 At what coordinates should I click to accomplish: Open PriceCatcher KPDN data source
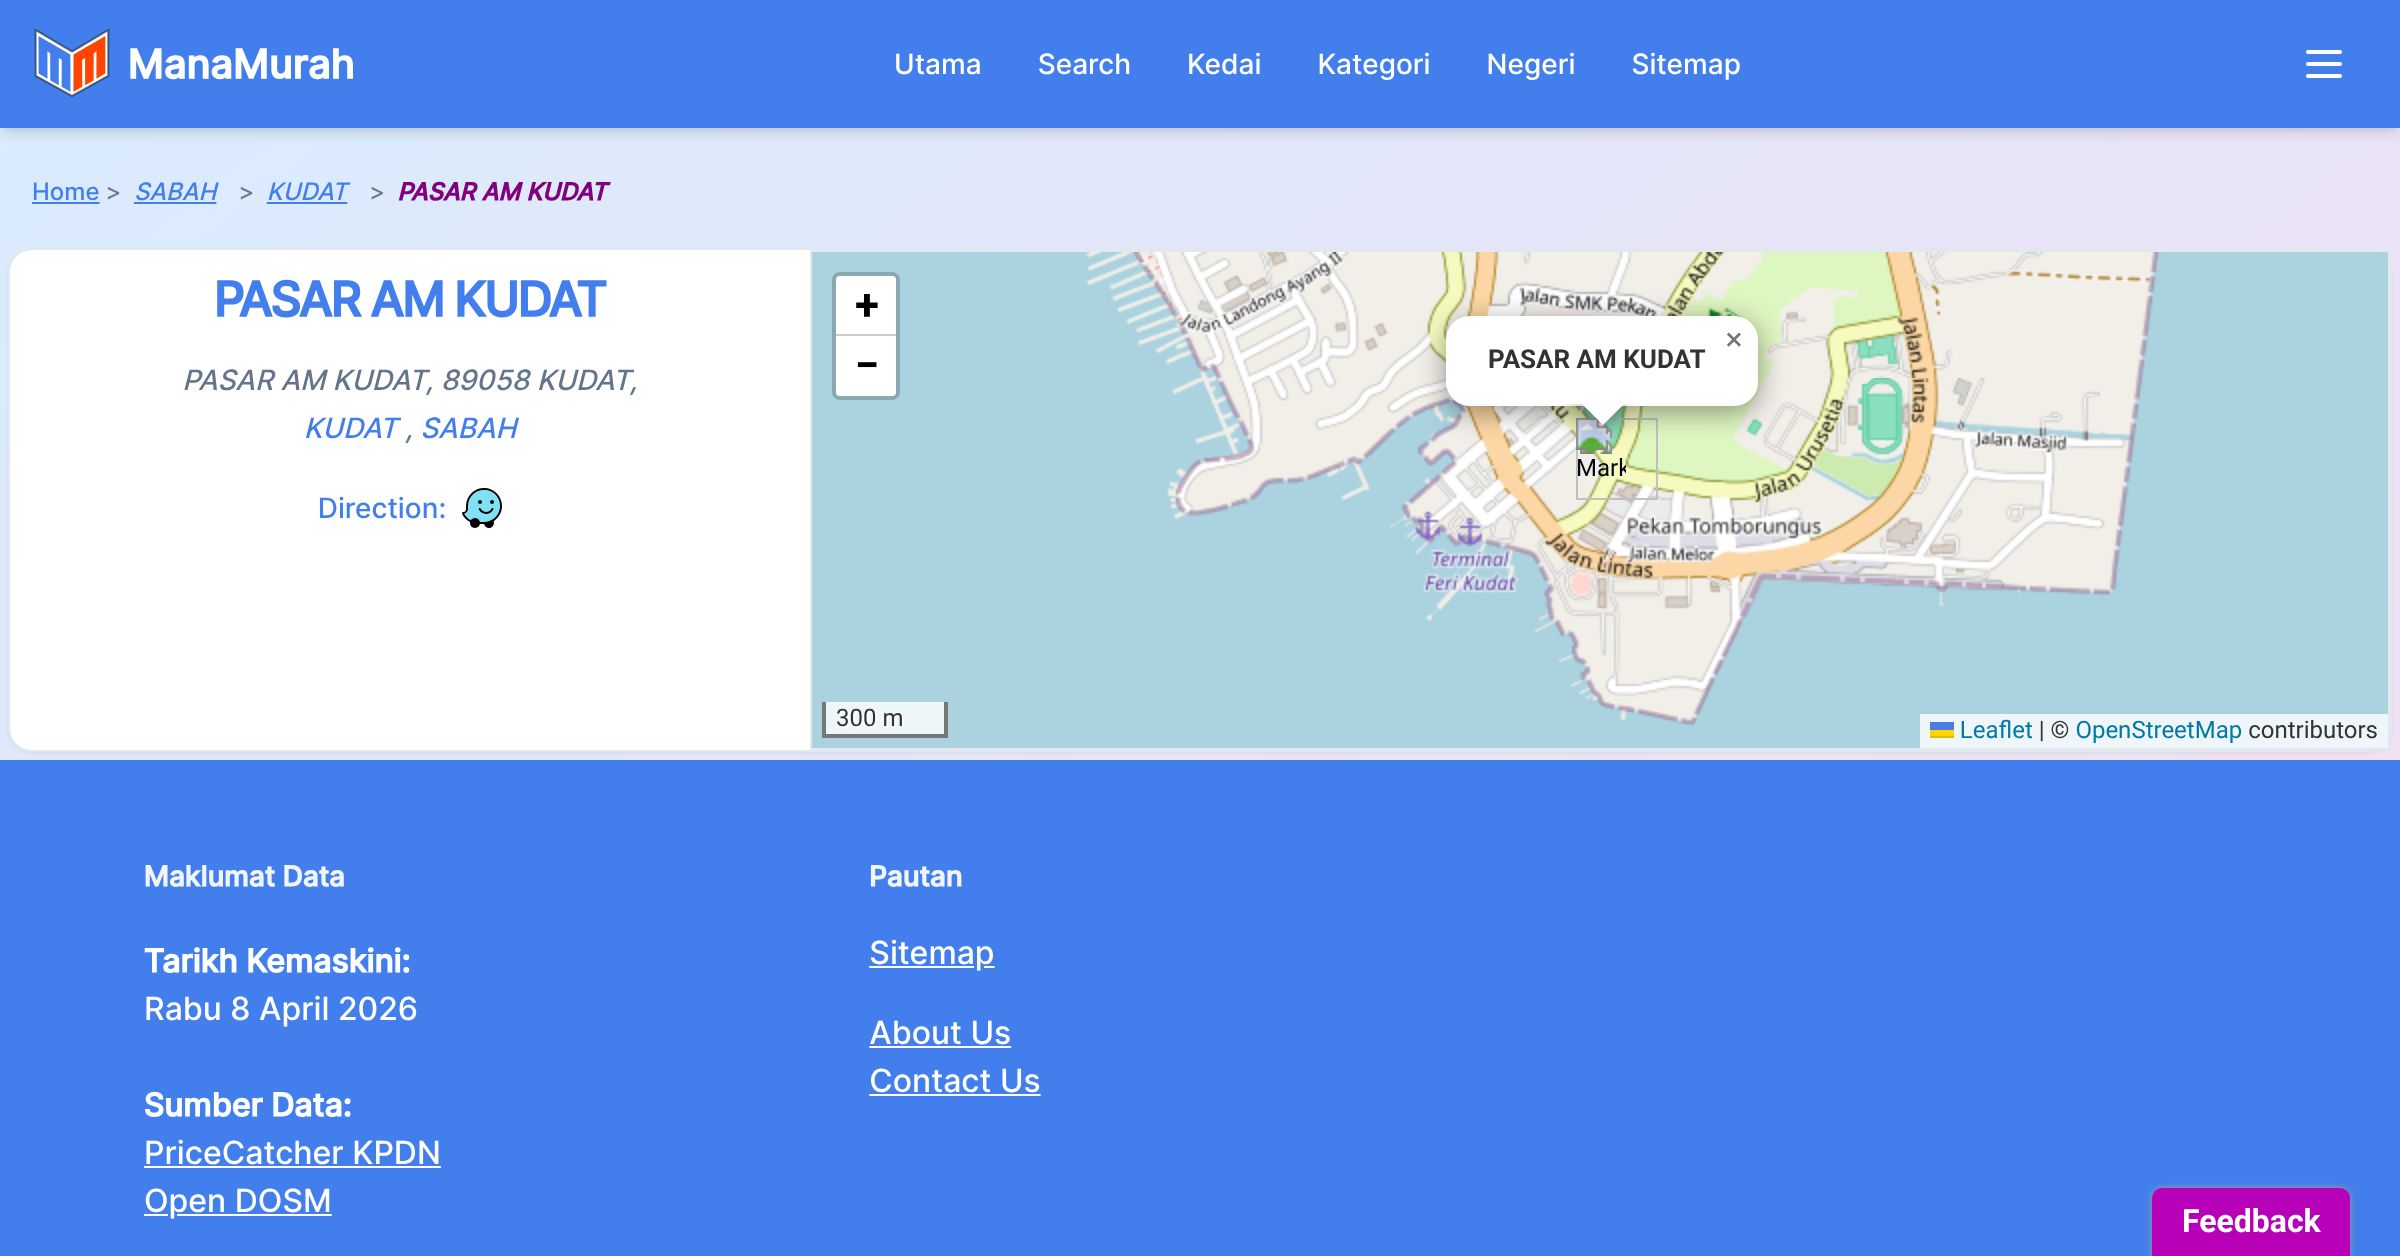[291, 1153]
